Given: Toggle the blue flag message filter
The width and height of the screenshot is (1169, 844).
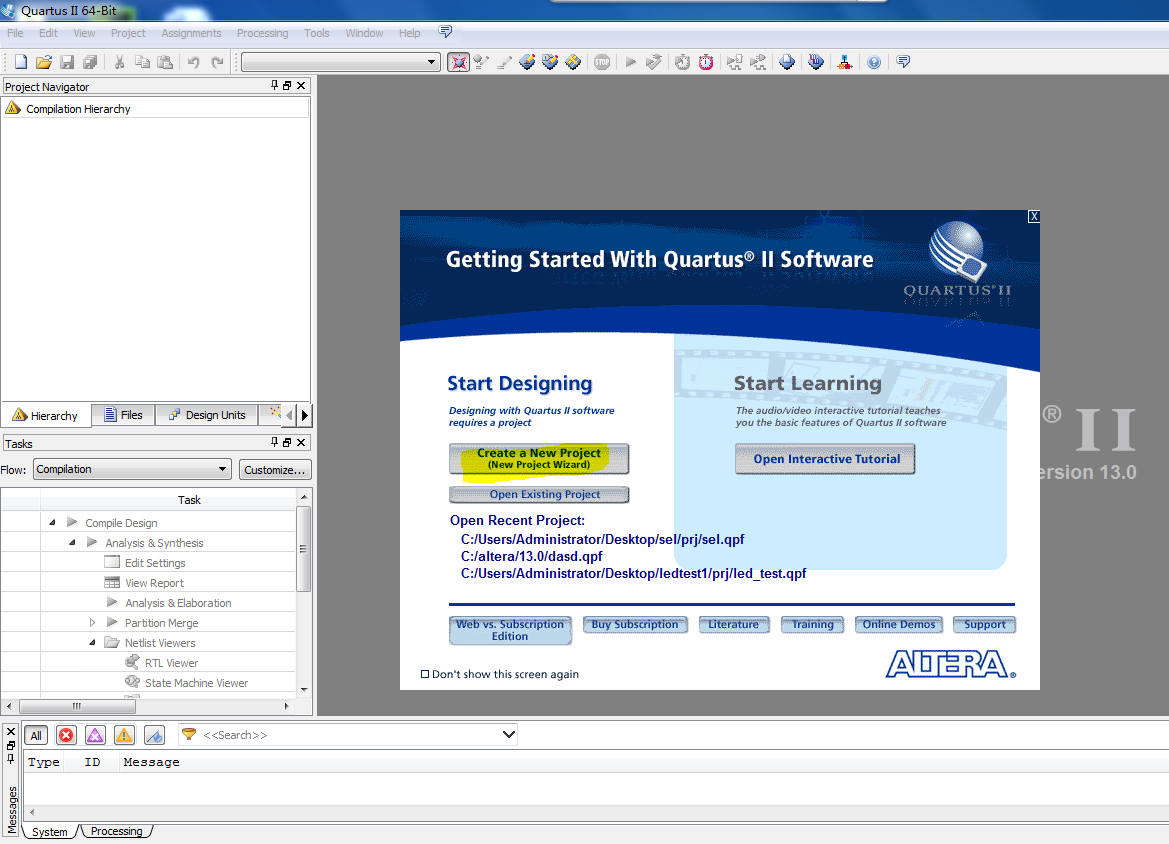Looking at the screenshot, I should point(154,735).
